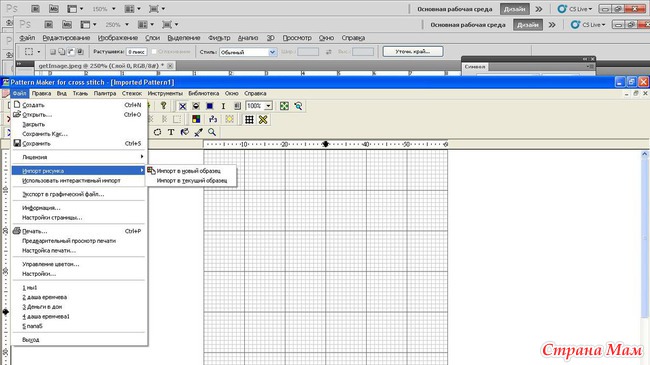This screenshot has width=650, height=365.
Task: Enable solid blue square color view
Action: point(210,106)
